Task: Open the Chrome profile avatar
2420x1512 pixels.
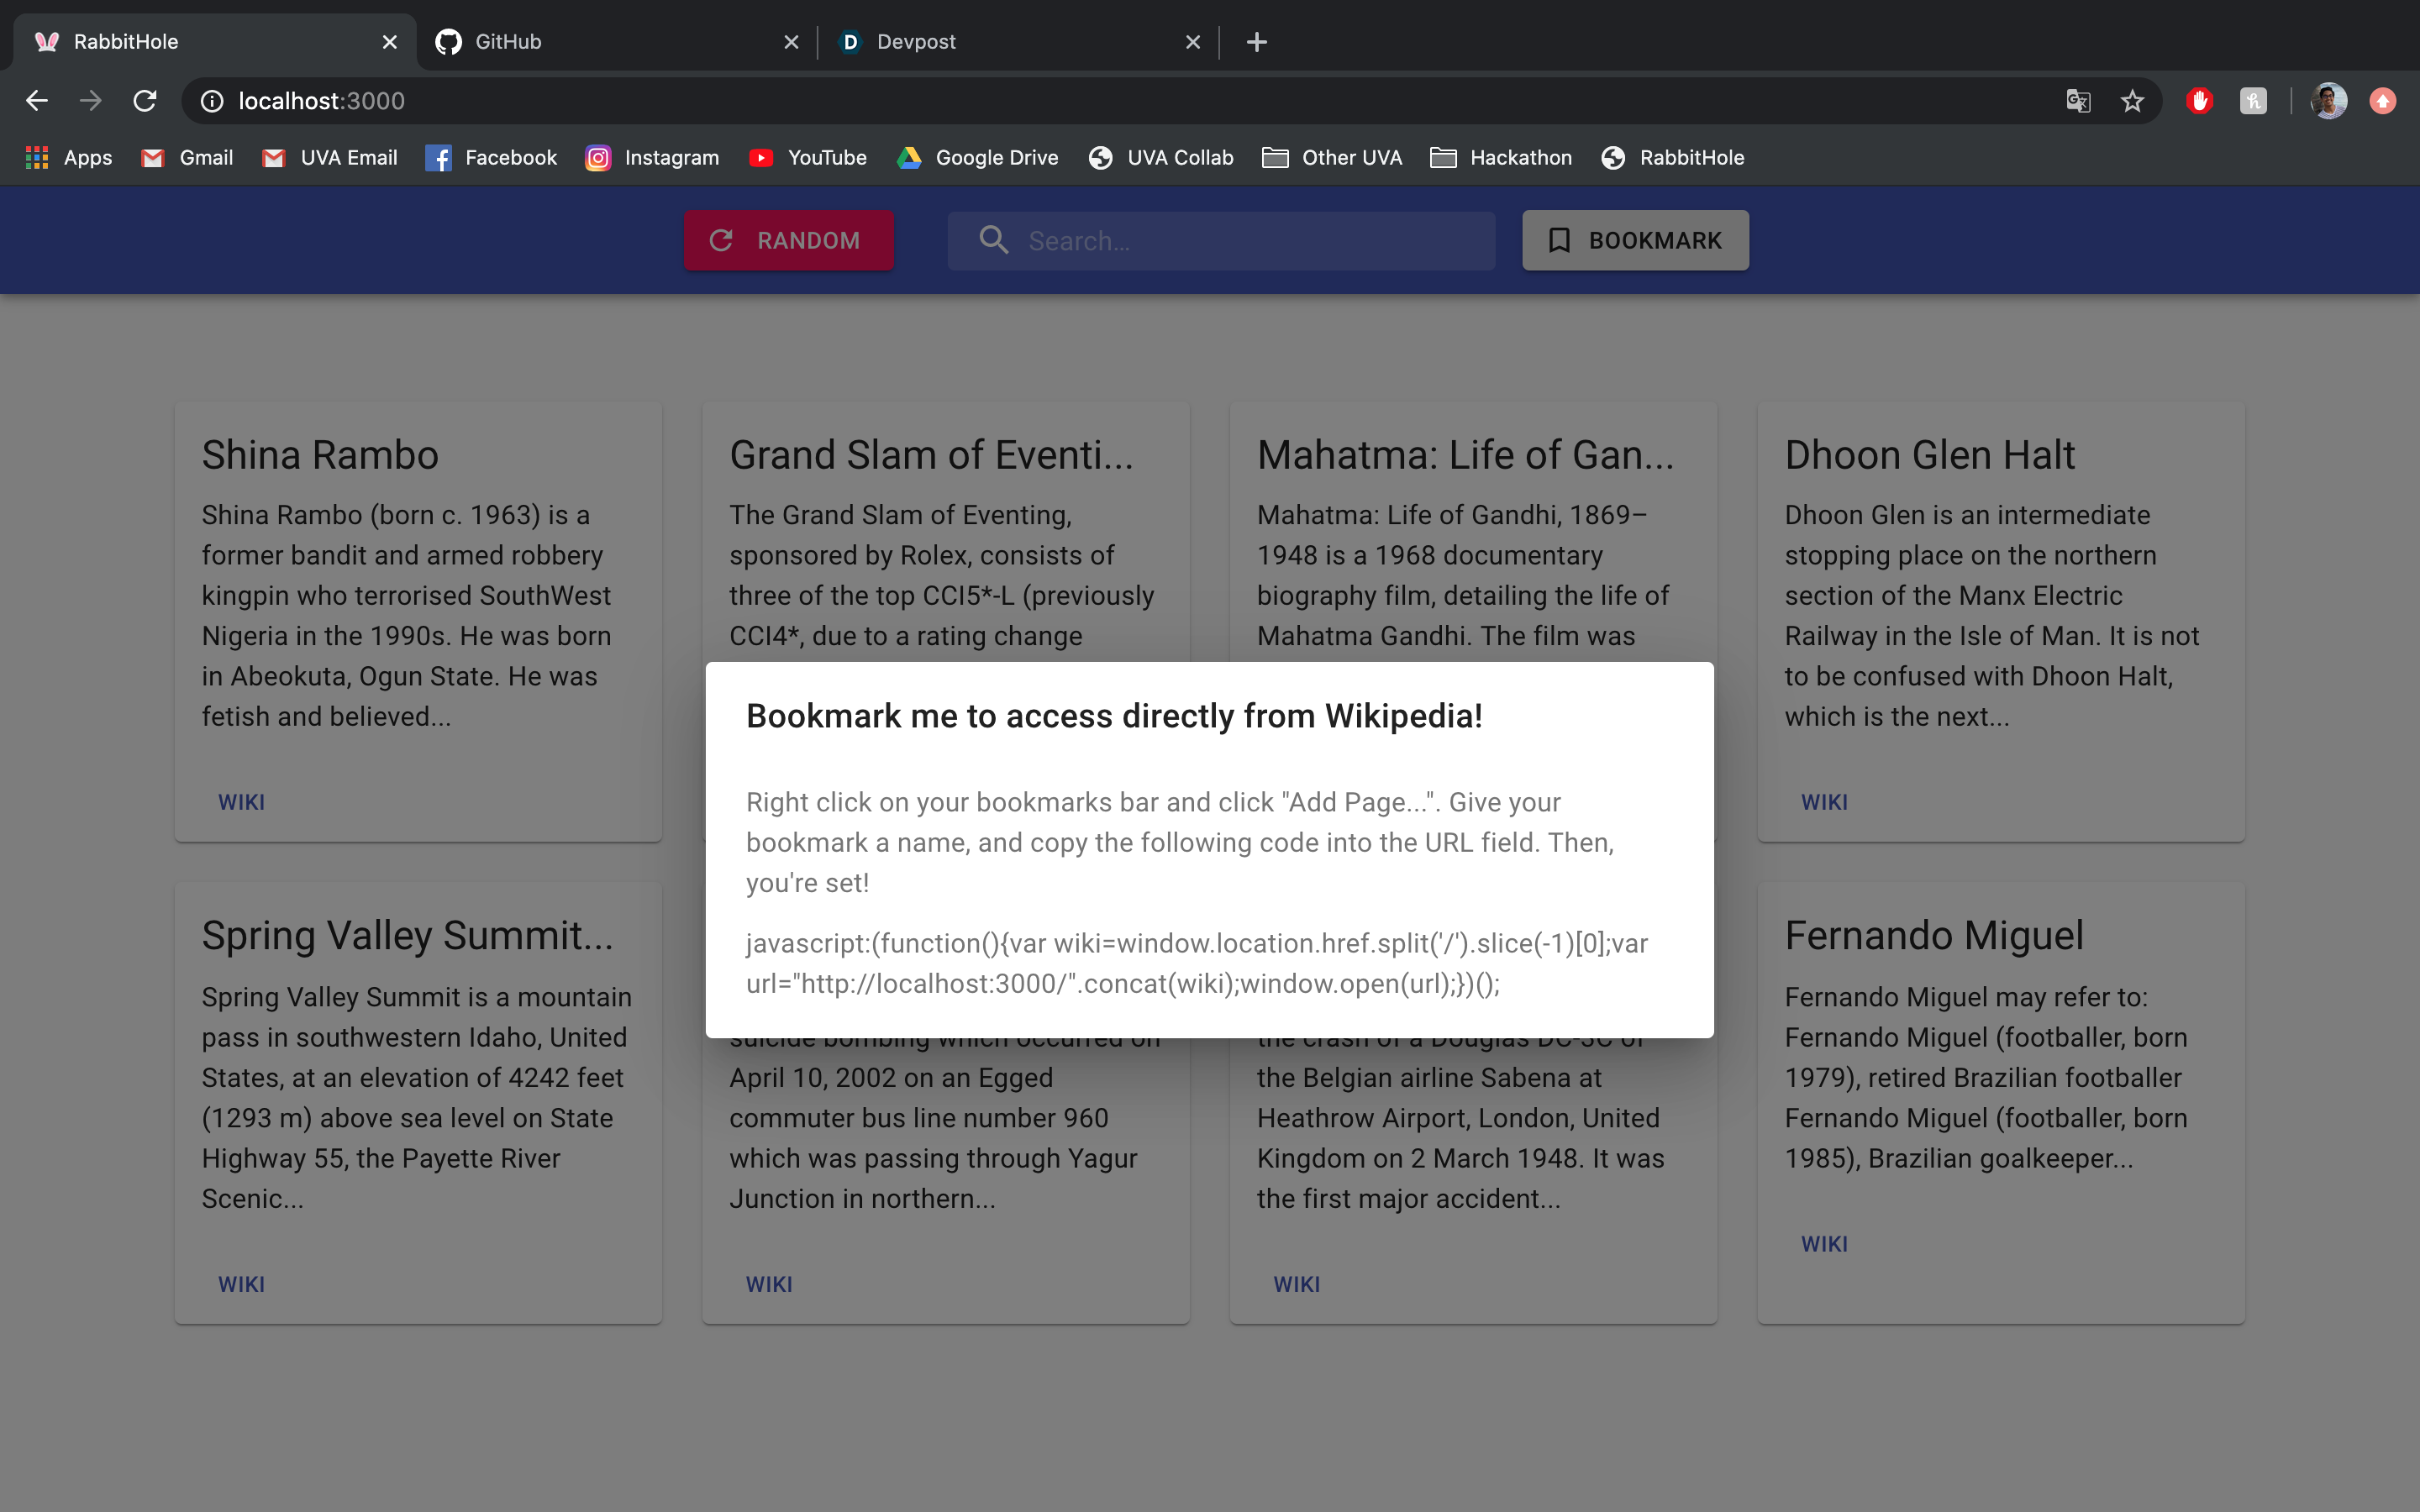Action: point(2328,101)
